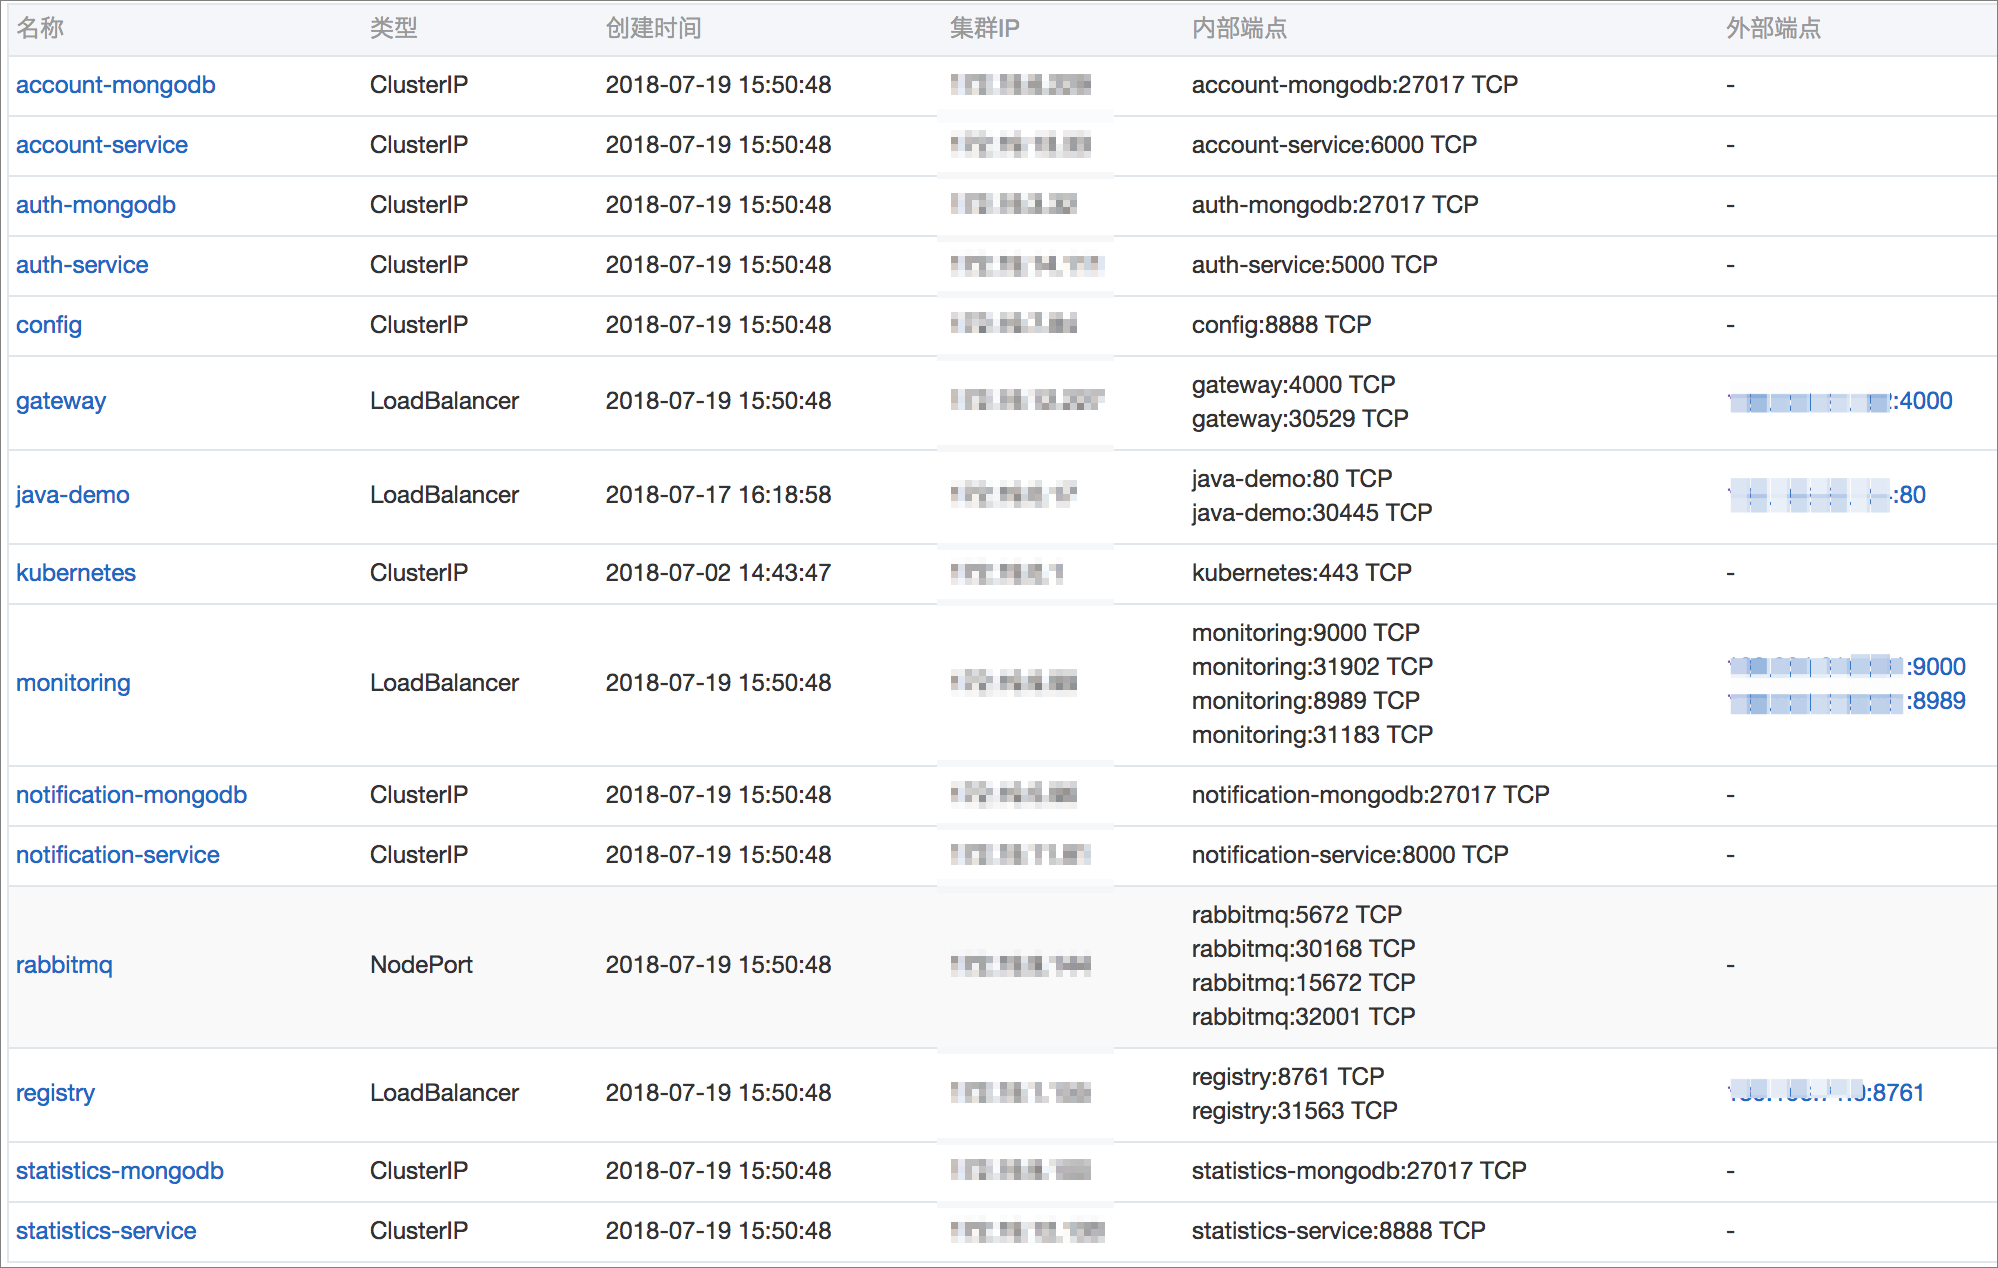
Task: Open monitoring external endpoint on port 8989
Action: [x=1847, y=701]
